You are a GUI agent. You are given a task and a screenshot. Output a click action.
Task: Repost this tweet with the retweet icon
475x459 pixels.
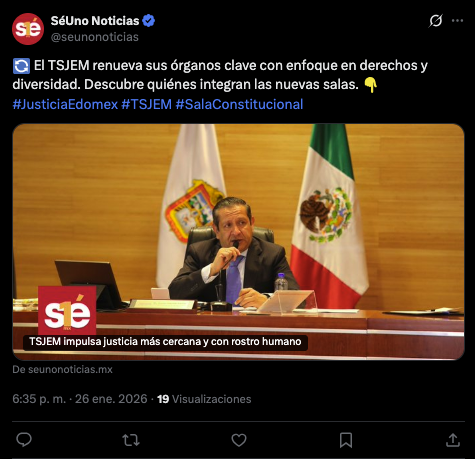131,440
